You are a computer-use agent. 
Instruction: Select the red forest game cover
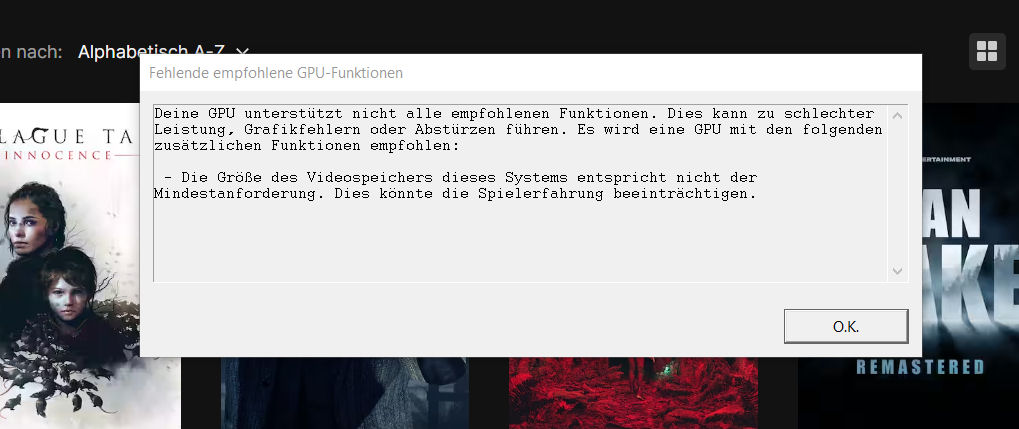coord(633,393)
